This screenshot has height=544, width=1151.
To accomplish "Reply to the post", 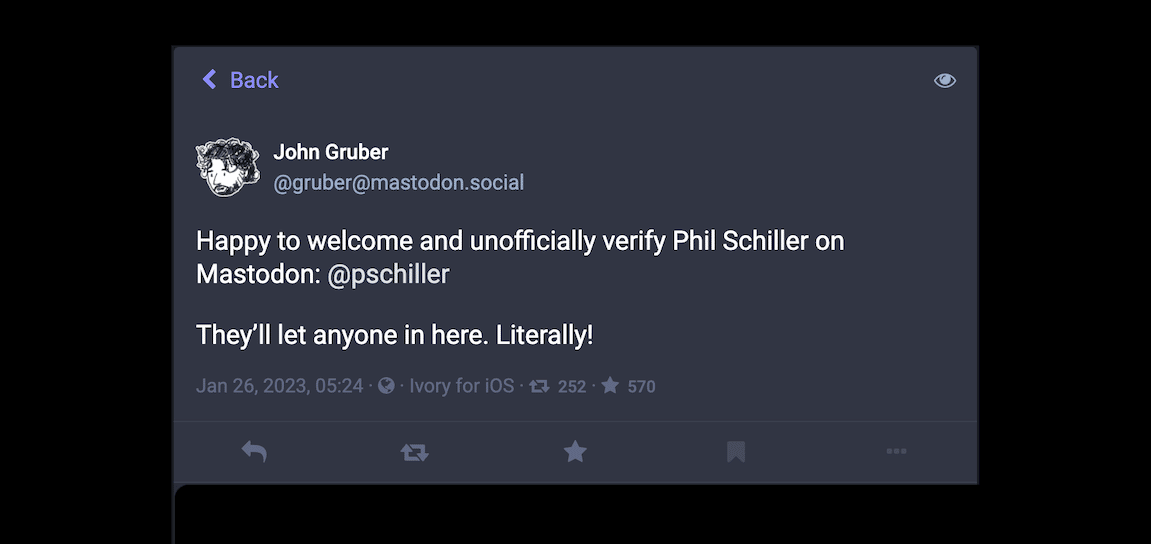I will coord(254,452).
